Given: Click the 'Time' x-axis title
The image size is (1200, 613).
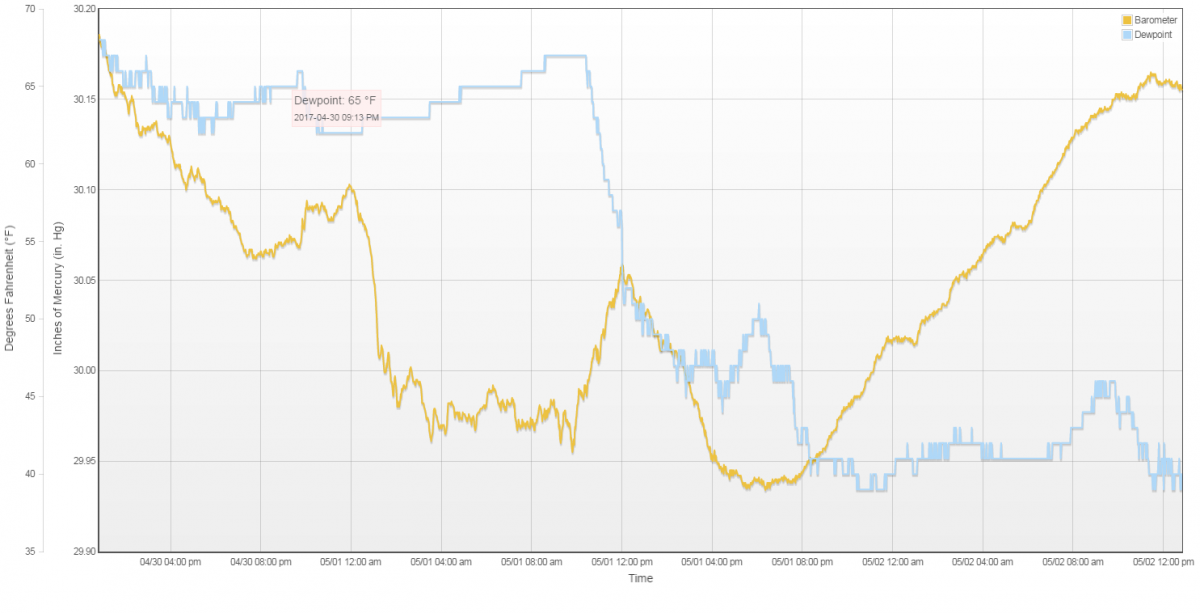Looking at the screenshot, I should [x=640, y=578].
